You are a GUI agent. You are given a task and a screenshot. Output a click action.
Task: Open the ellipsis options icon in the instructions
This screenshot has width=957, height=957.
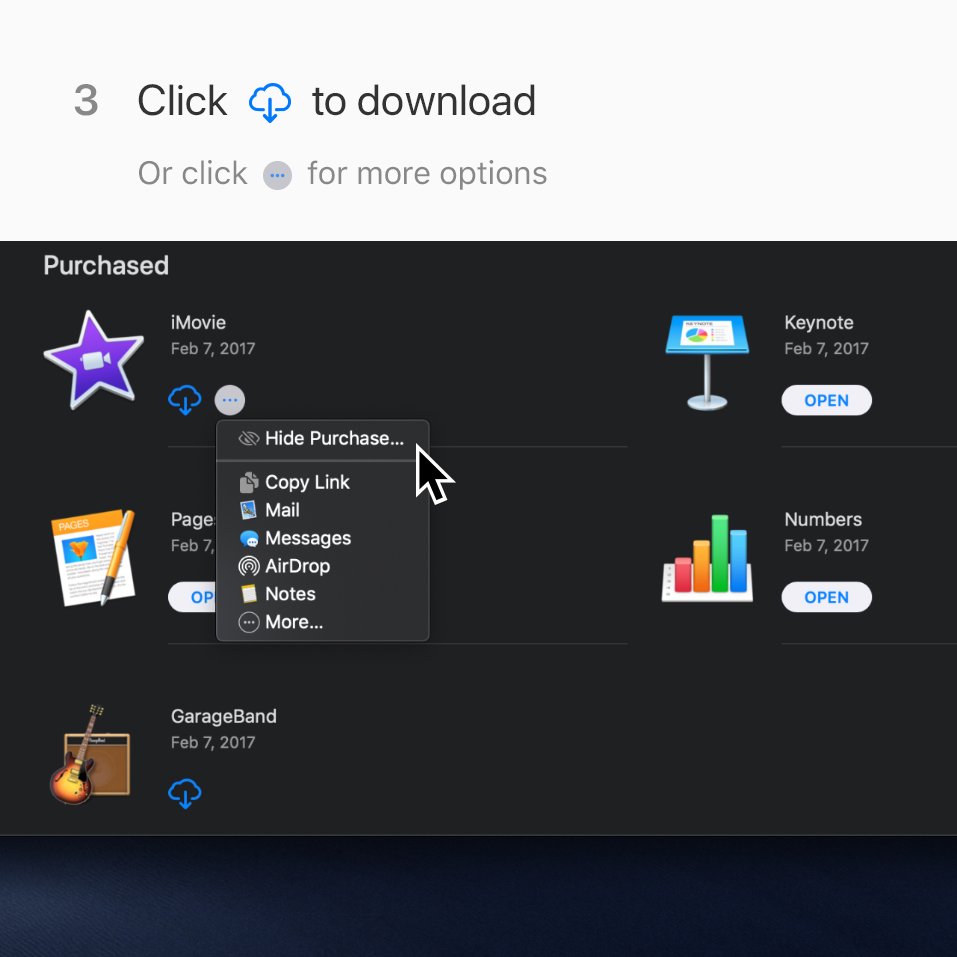pos(277,174)
